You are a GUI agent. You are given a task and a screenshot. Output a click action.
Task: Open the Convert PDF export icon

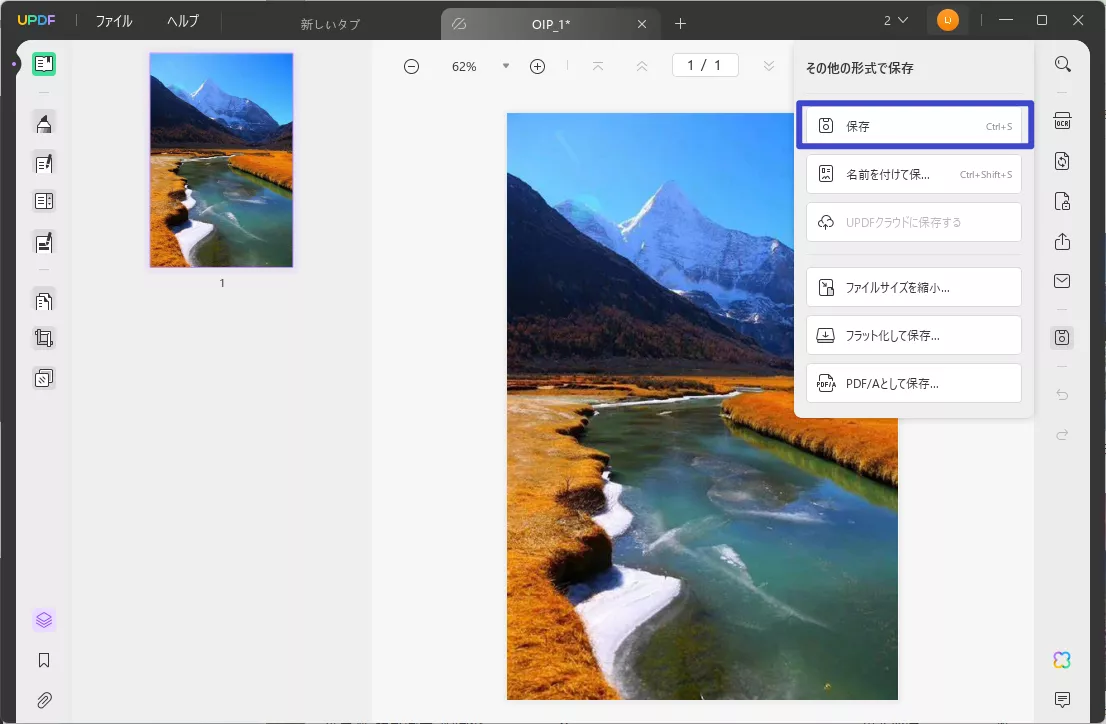point(1062,161)
